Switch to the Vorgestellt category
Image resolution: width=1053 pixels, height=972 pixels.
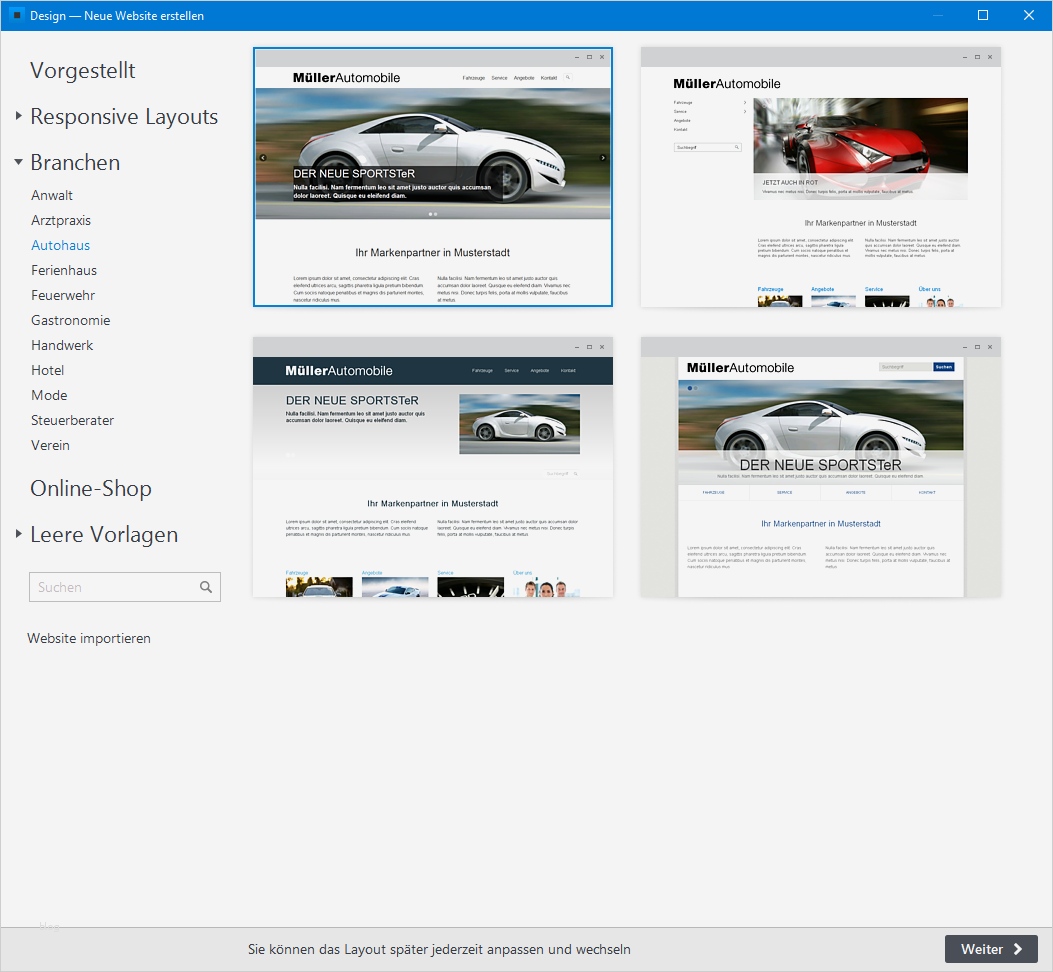pos(83,70)
